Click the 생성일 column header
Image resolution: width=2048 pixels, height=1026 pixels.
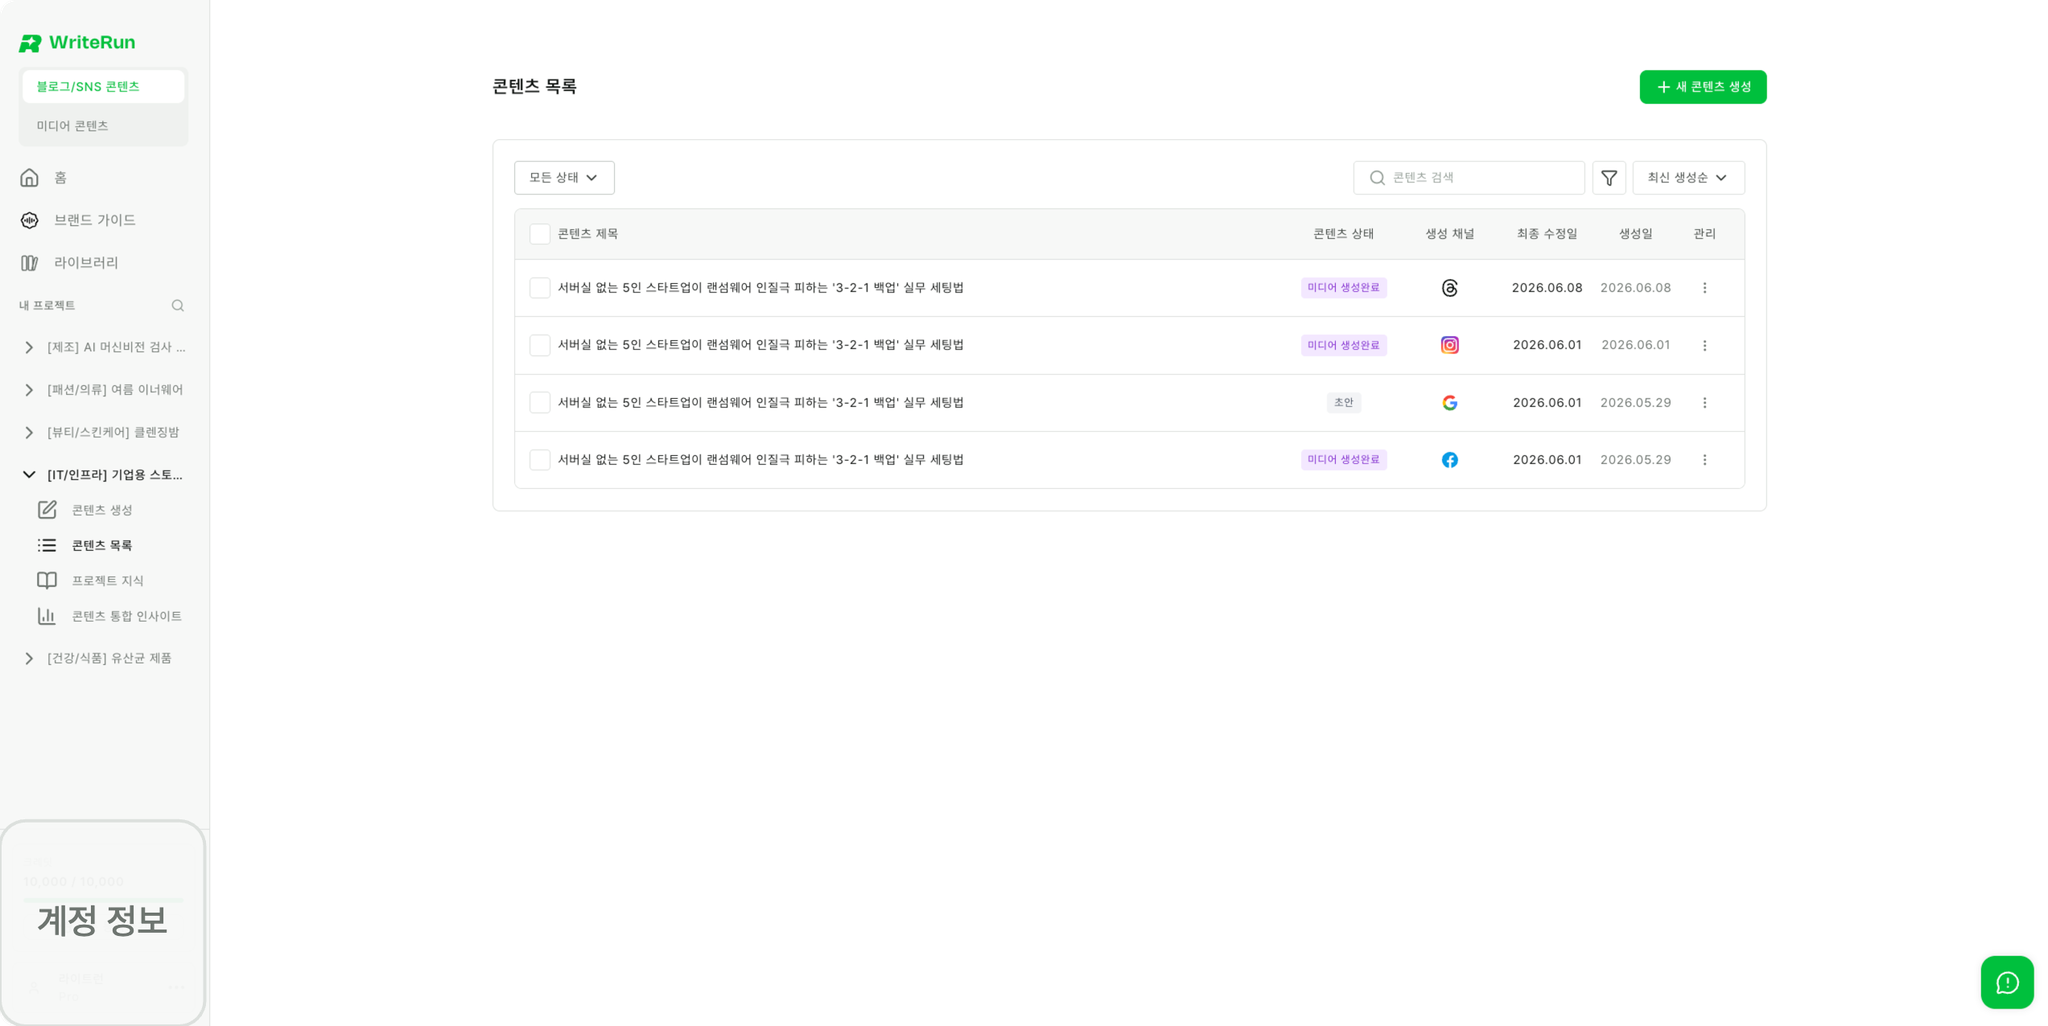click(x=1636, y=234)
